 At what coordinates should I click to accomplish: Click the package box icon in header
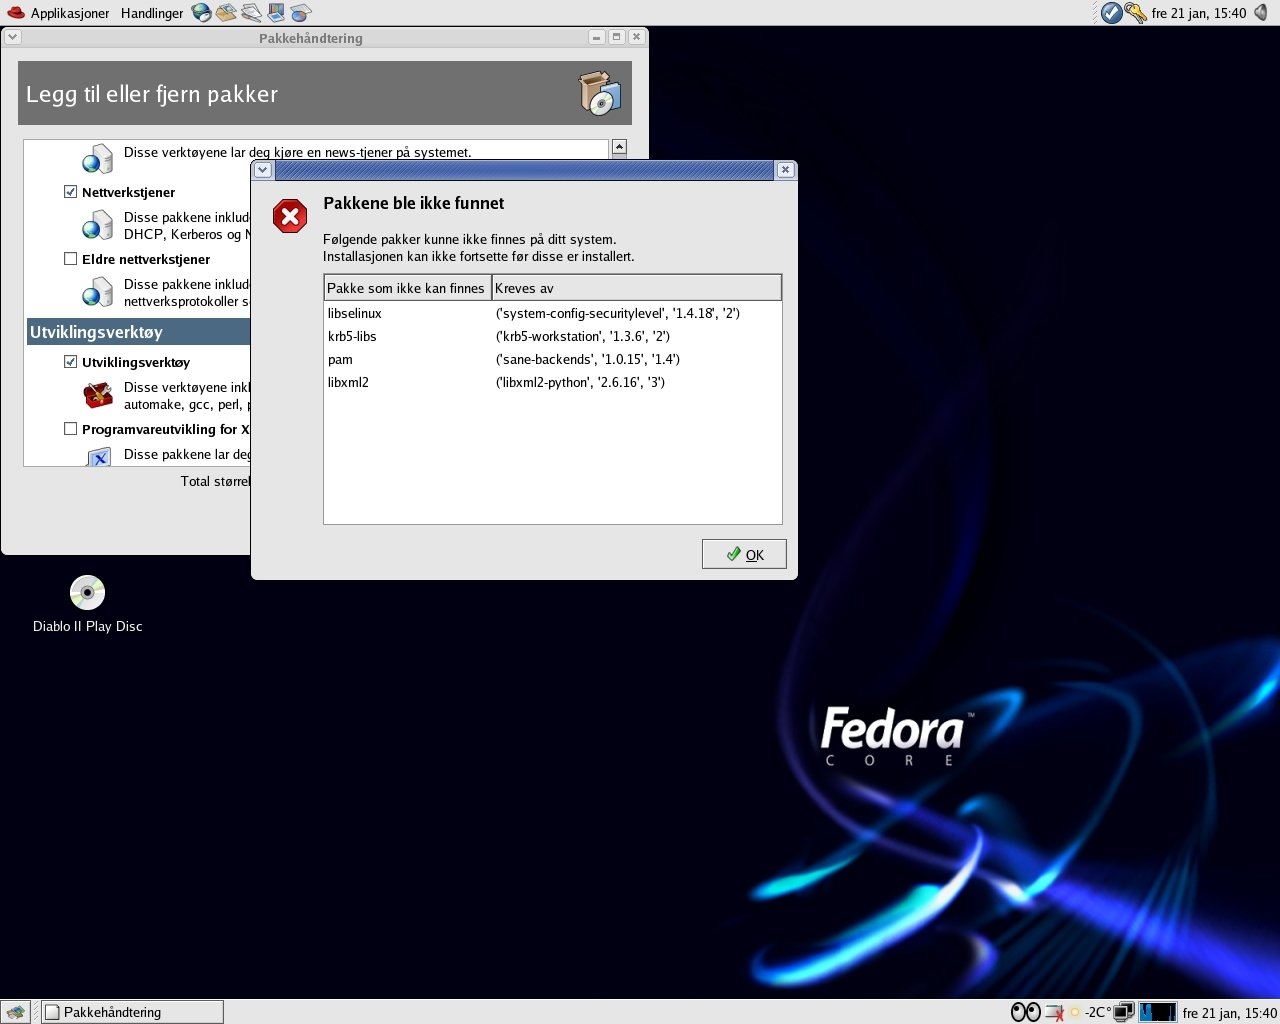600,93
